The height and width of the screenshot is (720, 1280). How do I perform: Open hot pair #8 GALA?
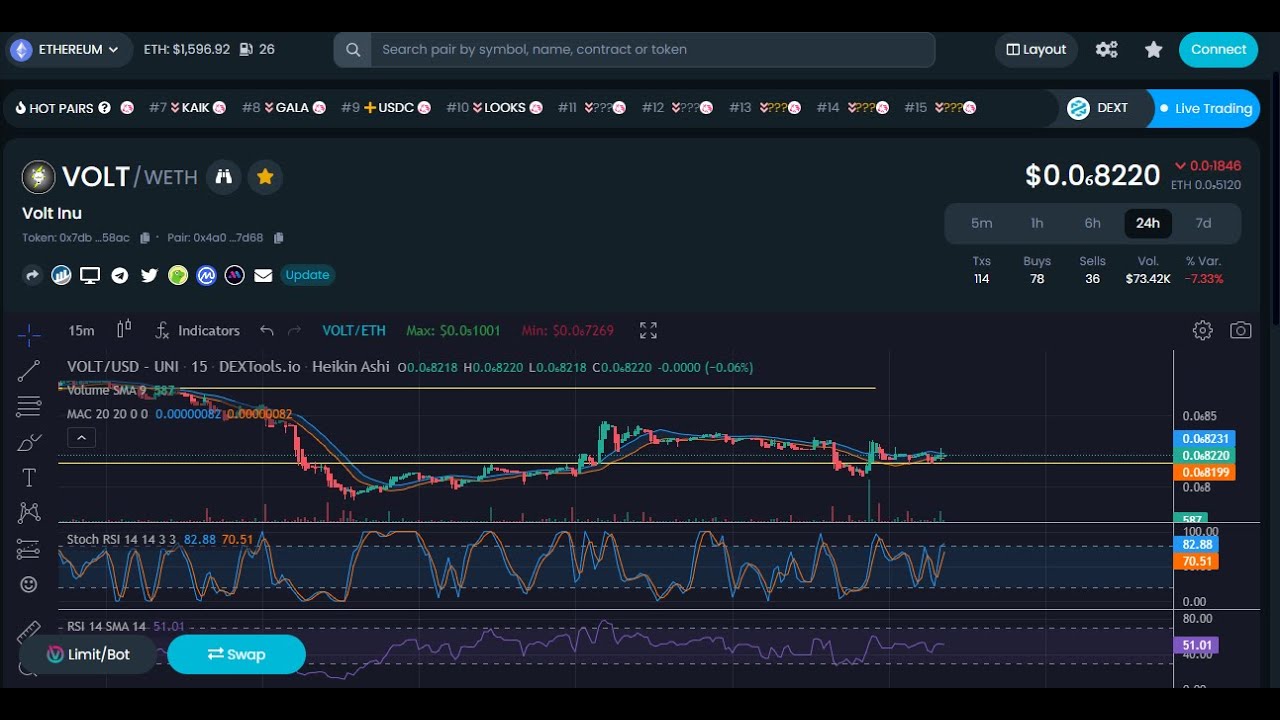click(284, 108)
